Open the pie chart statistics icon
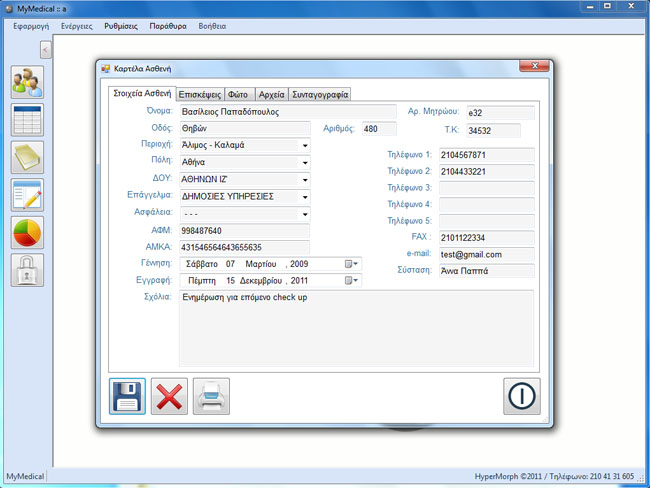This screenshot has width=650, height=488. pyautogui.click(x=27, y=232)
